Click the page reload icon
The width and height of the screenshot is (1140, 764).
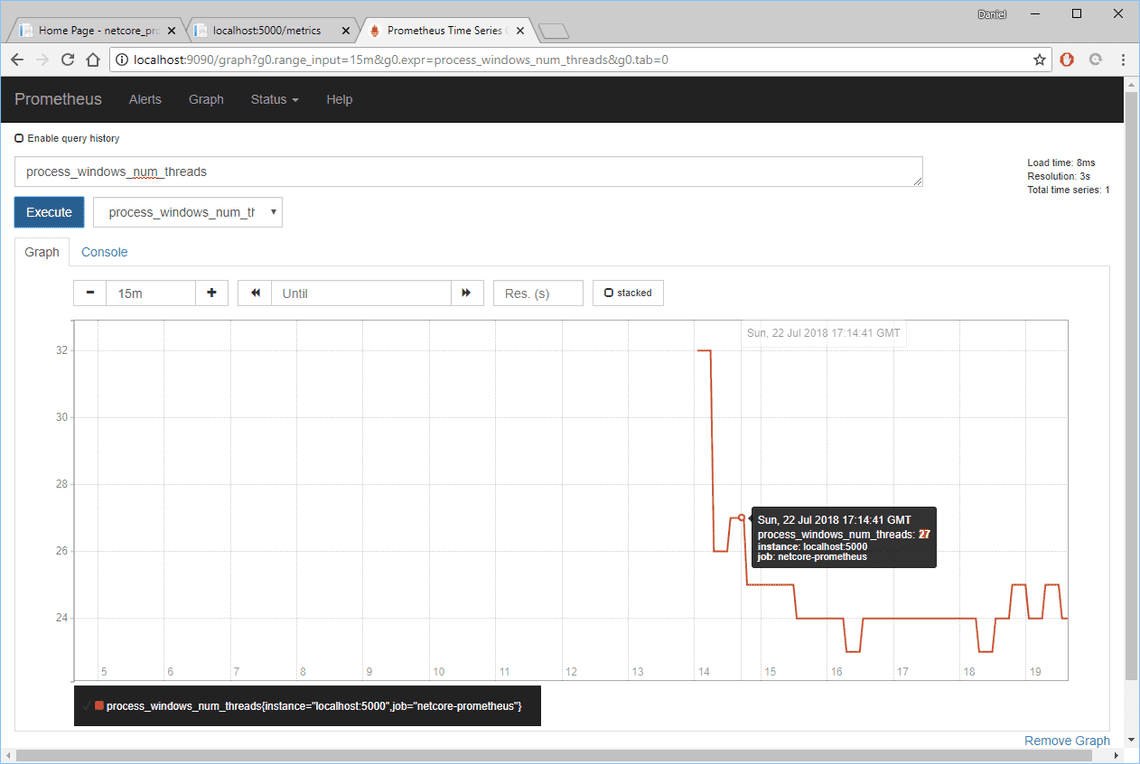67,59
